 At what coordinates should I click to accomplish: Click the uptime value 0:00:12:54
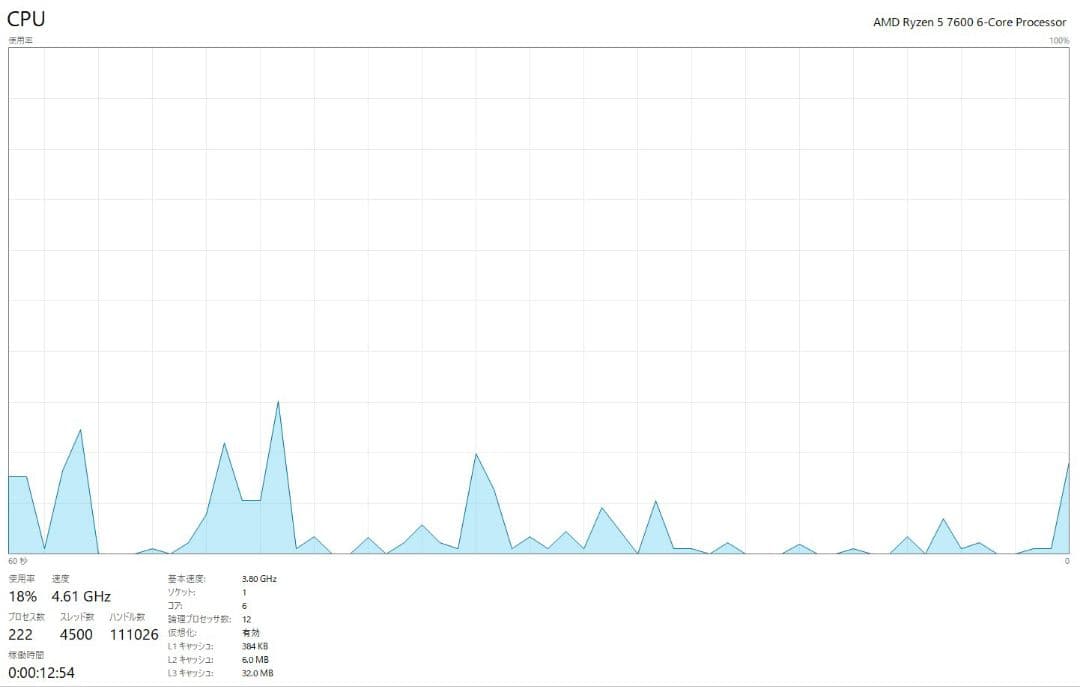(x=40, y=672)
